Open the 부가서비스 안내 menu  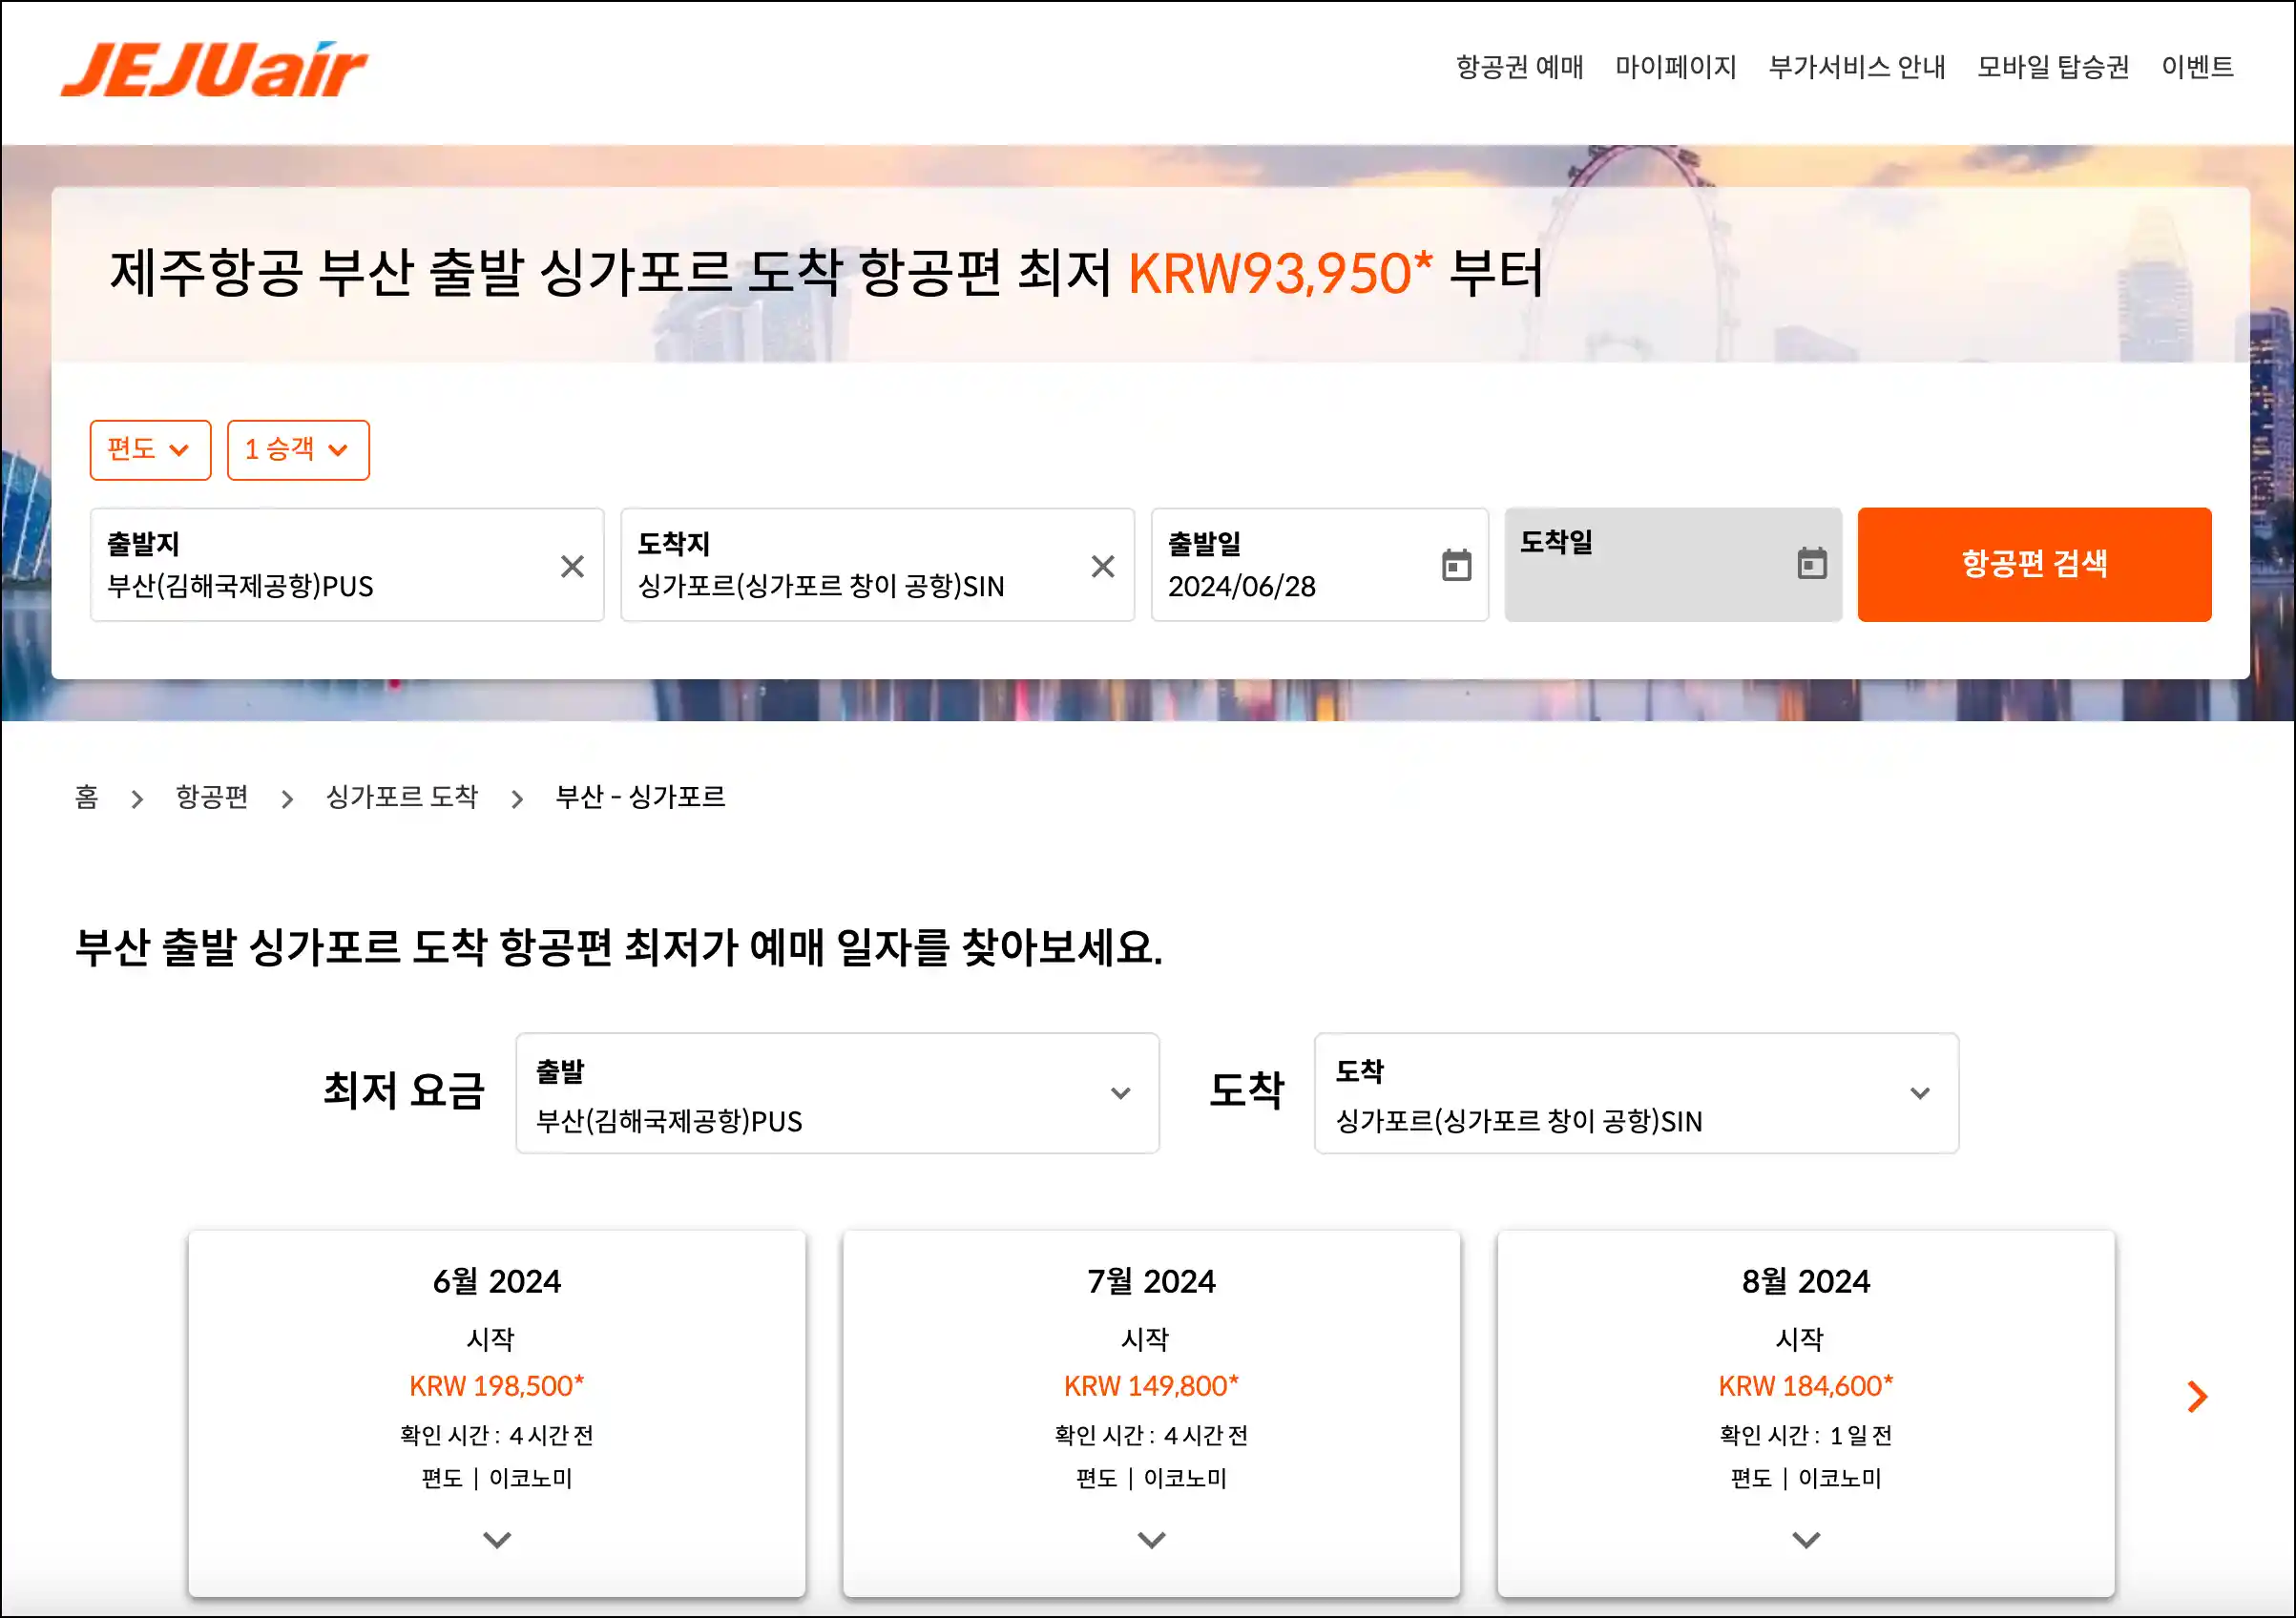point(1857,67)
